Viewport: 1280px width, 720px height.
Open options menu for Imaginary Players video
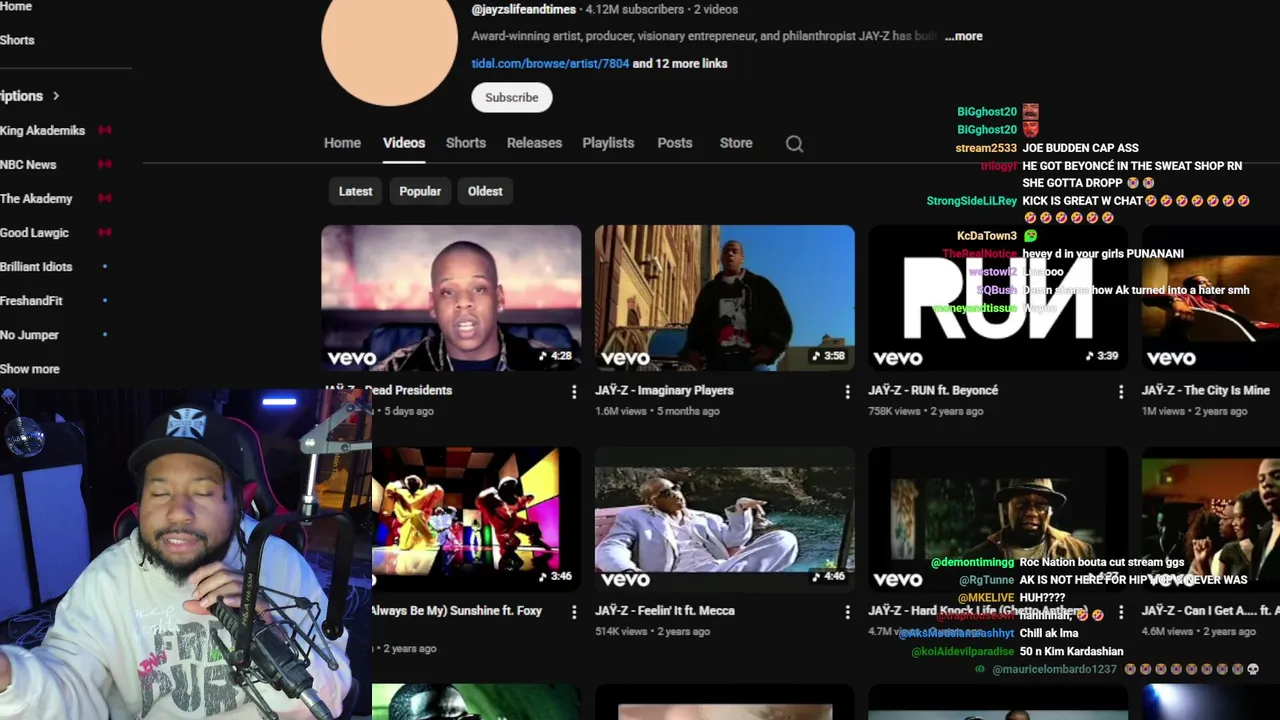click(x=847, y=392)
